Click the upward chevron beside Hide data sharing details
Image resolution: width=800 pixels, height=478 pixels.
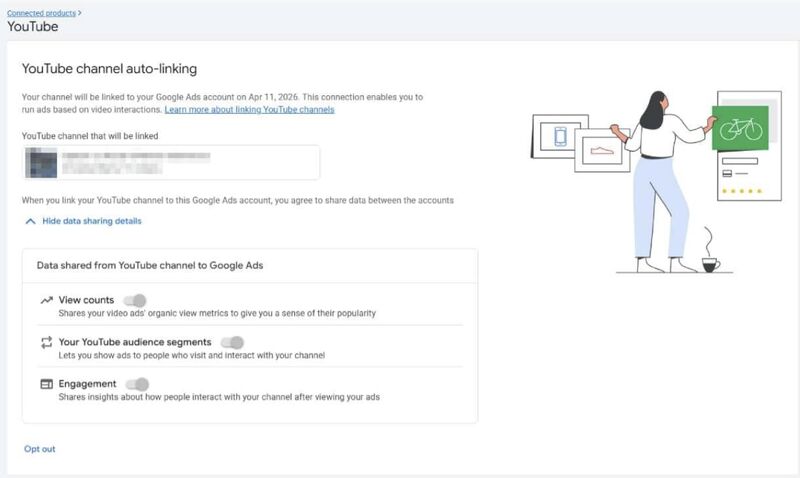[31, 221]
